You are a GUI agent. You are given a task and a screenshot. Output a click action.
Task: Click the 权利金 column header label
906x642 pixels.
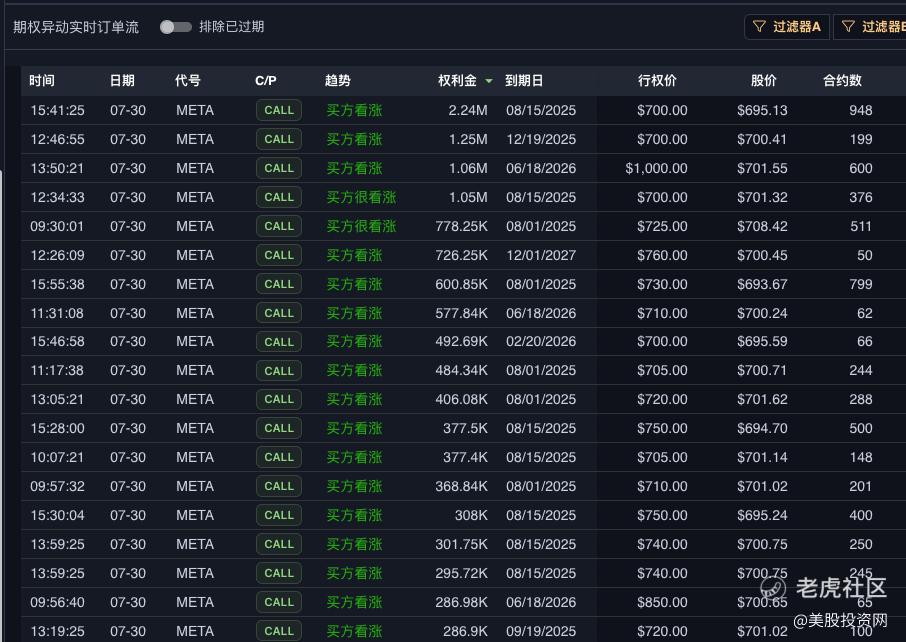click(457, 80)
